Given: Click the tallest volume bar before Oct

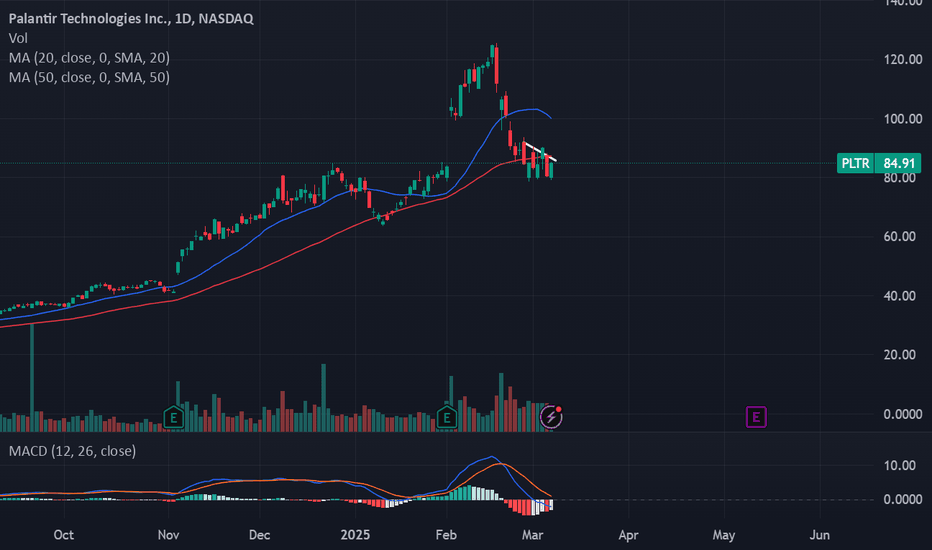Looking at the screenshot, I should pyautogui.click(x=32, y=376).
